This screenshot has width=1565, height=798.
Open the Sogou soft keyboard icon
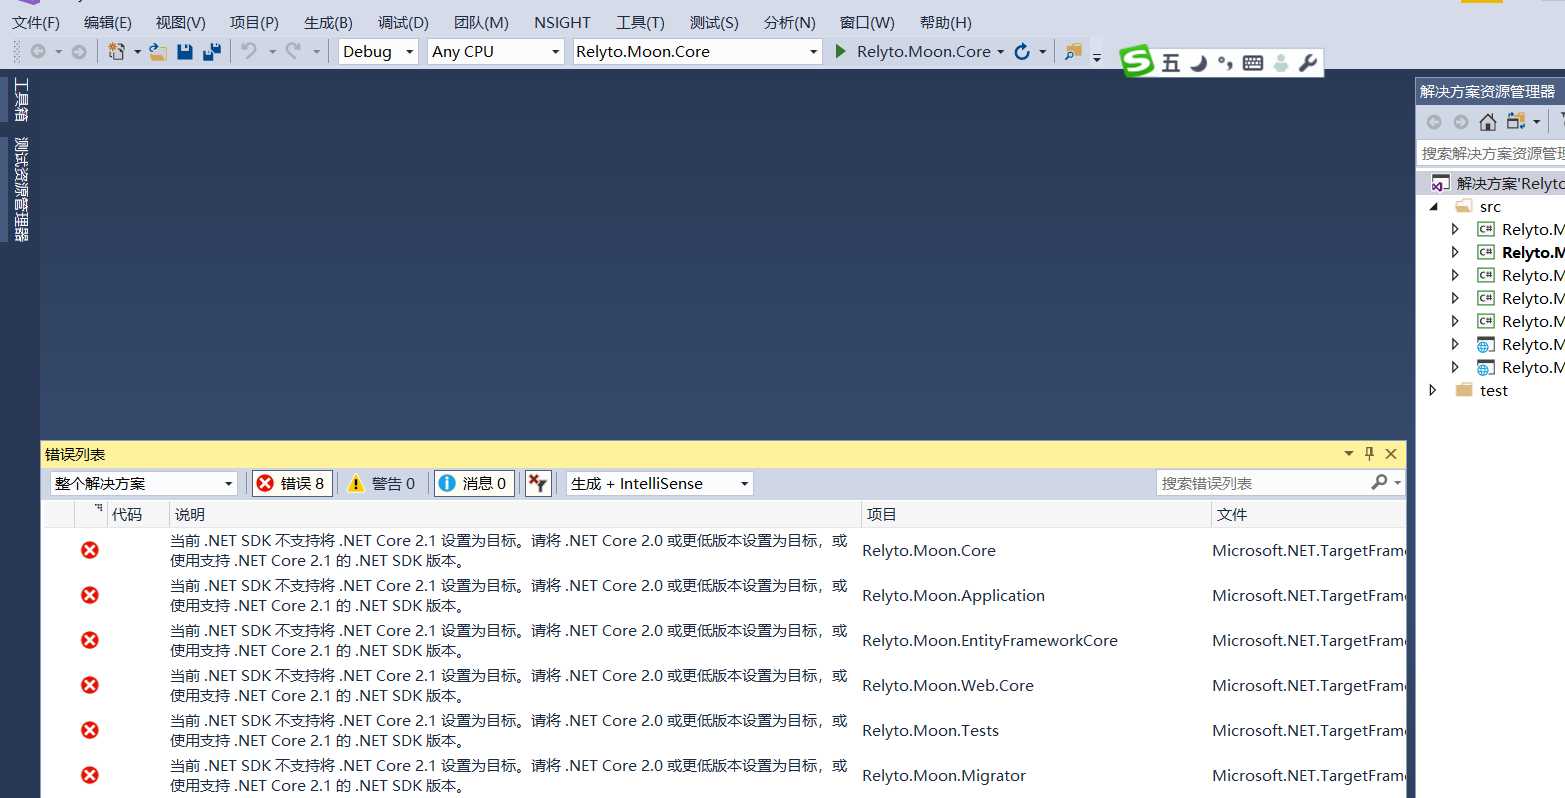pos(1253,64)
